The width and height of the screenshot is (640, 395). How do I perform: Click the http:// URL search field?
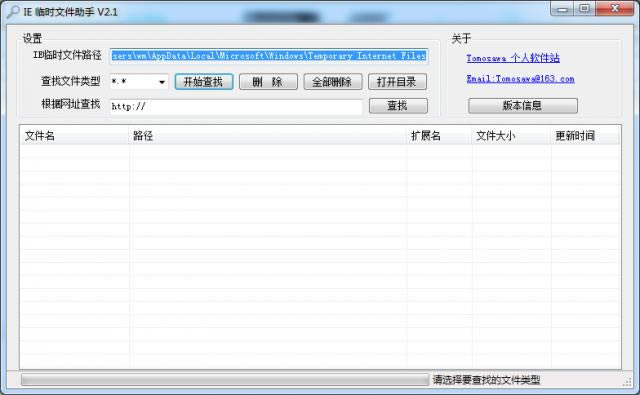(236, 107)
